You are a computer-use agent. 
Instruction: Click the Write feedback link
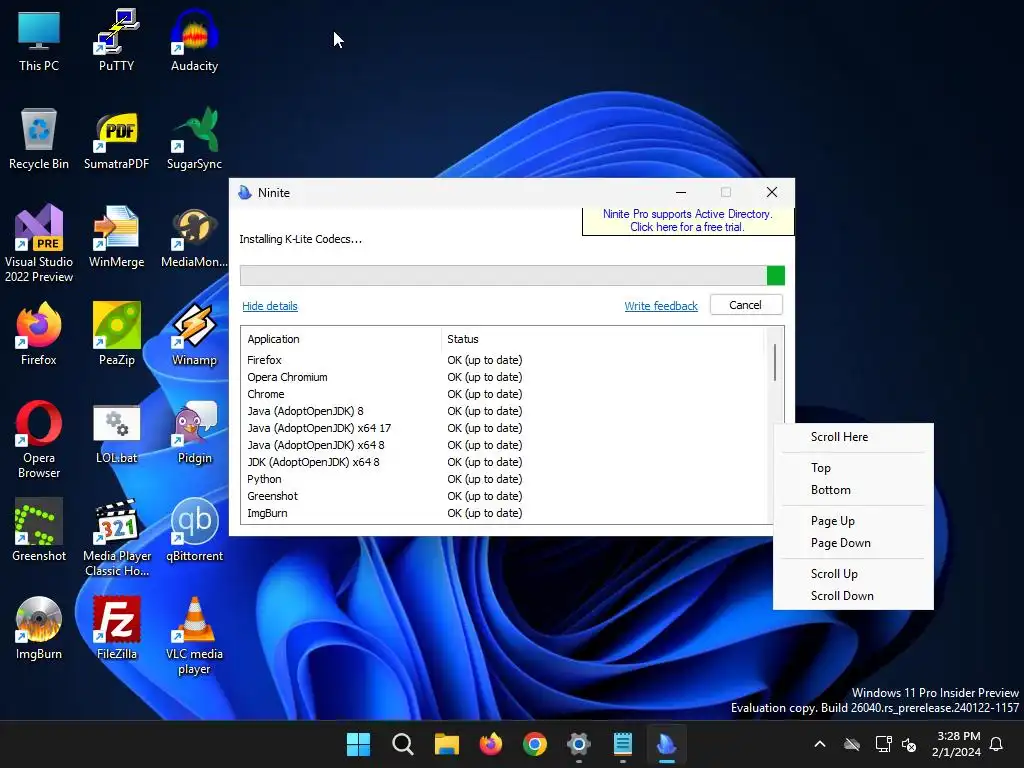click(x=661, y=306)
